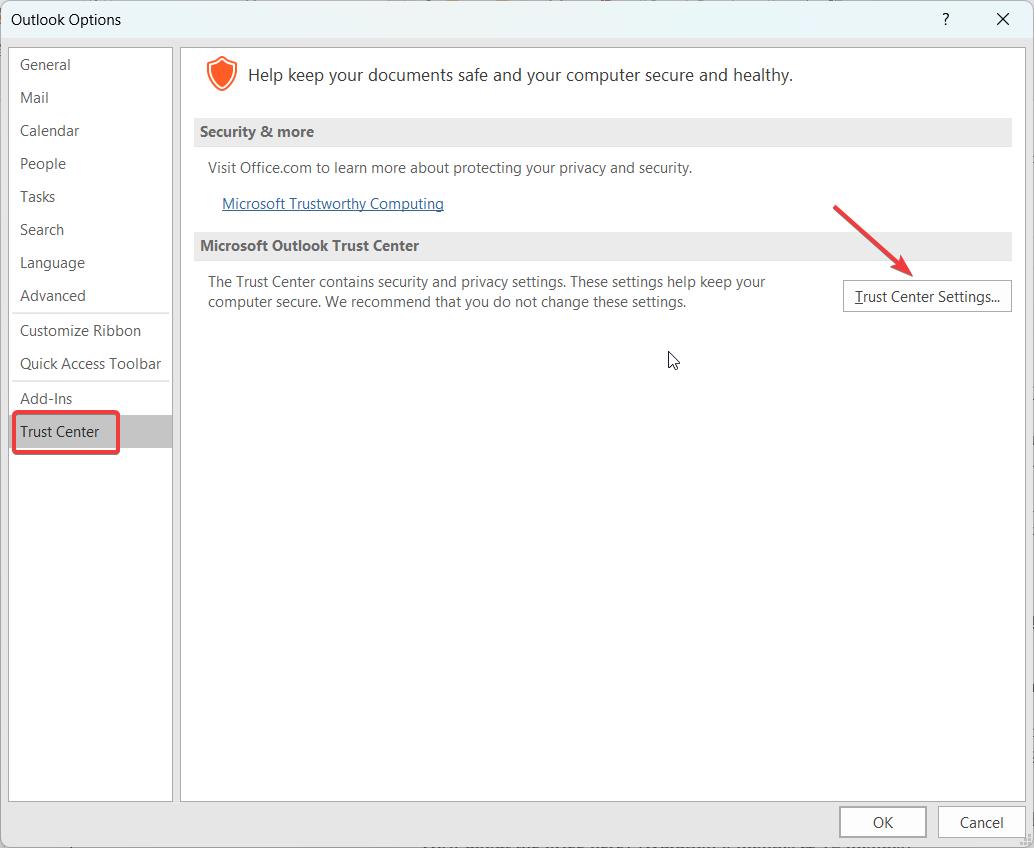
Task: Open the Customize Ribbon section
Action: 80,330
